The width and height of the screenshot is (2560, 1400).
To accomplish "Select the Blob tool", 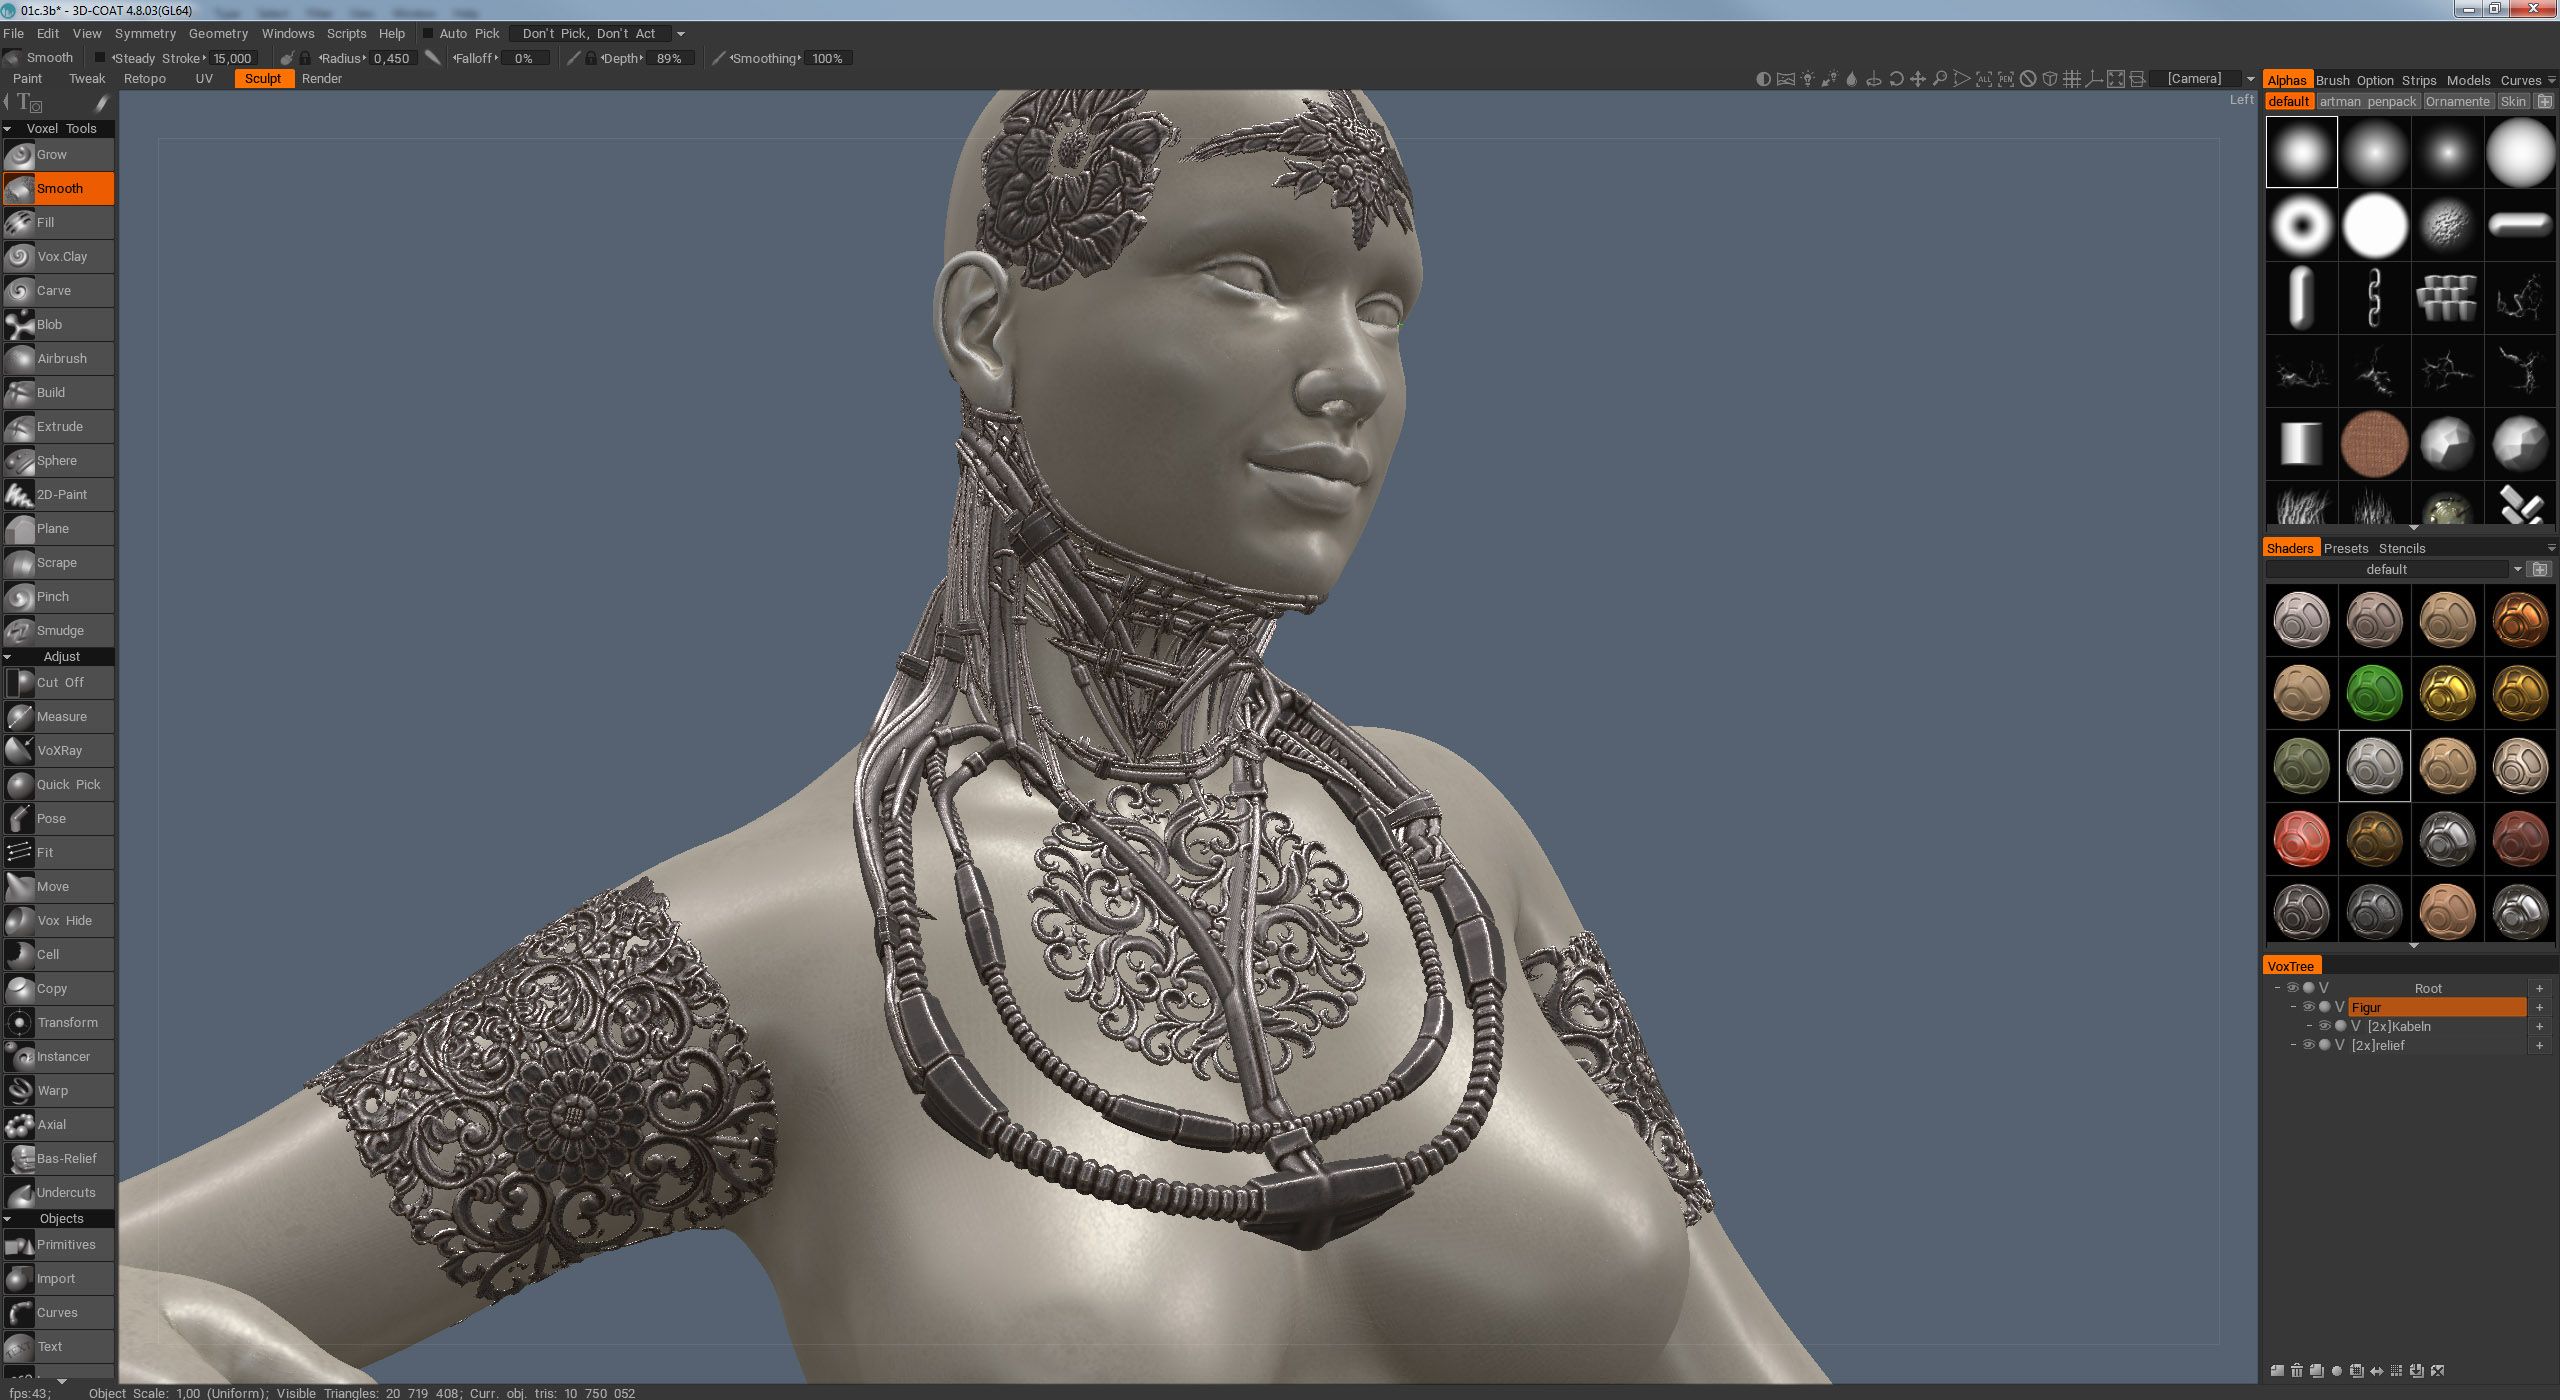I will pyautogui.click(x=58, y=325).
